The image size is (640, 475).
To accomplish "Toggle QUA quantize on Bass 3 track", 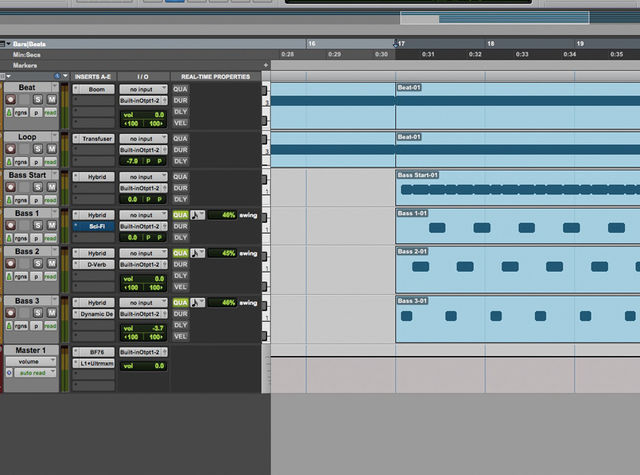I will (180, 302).
